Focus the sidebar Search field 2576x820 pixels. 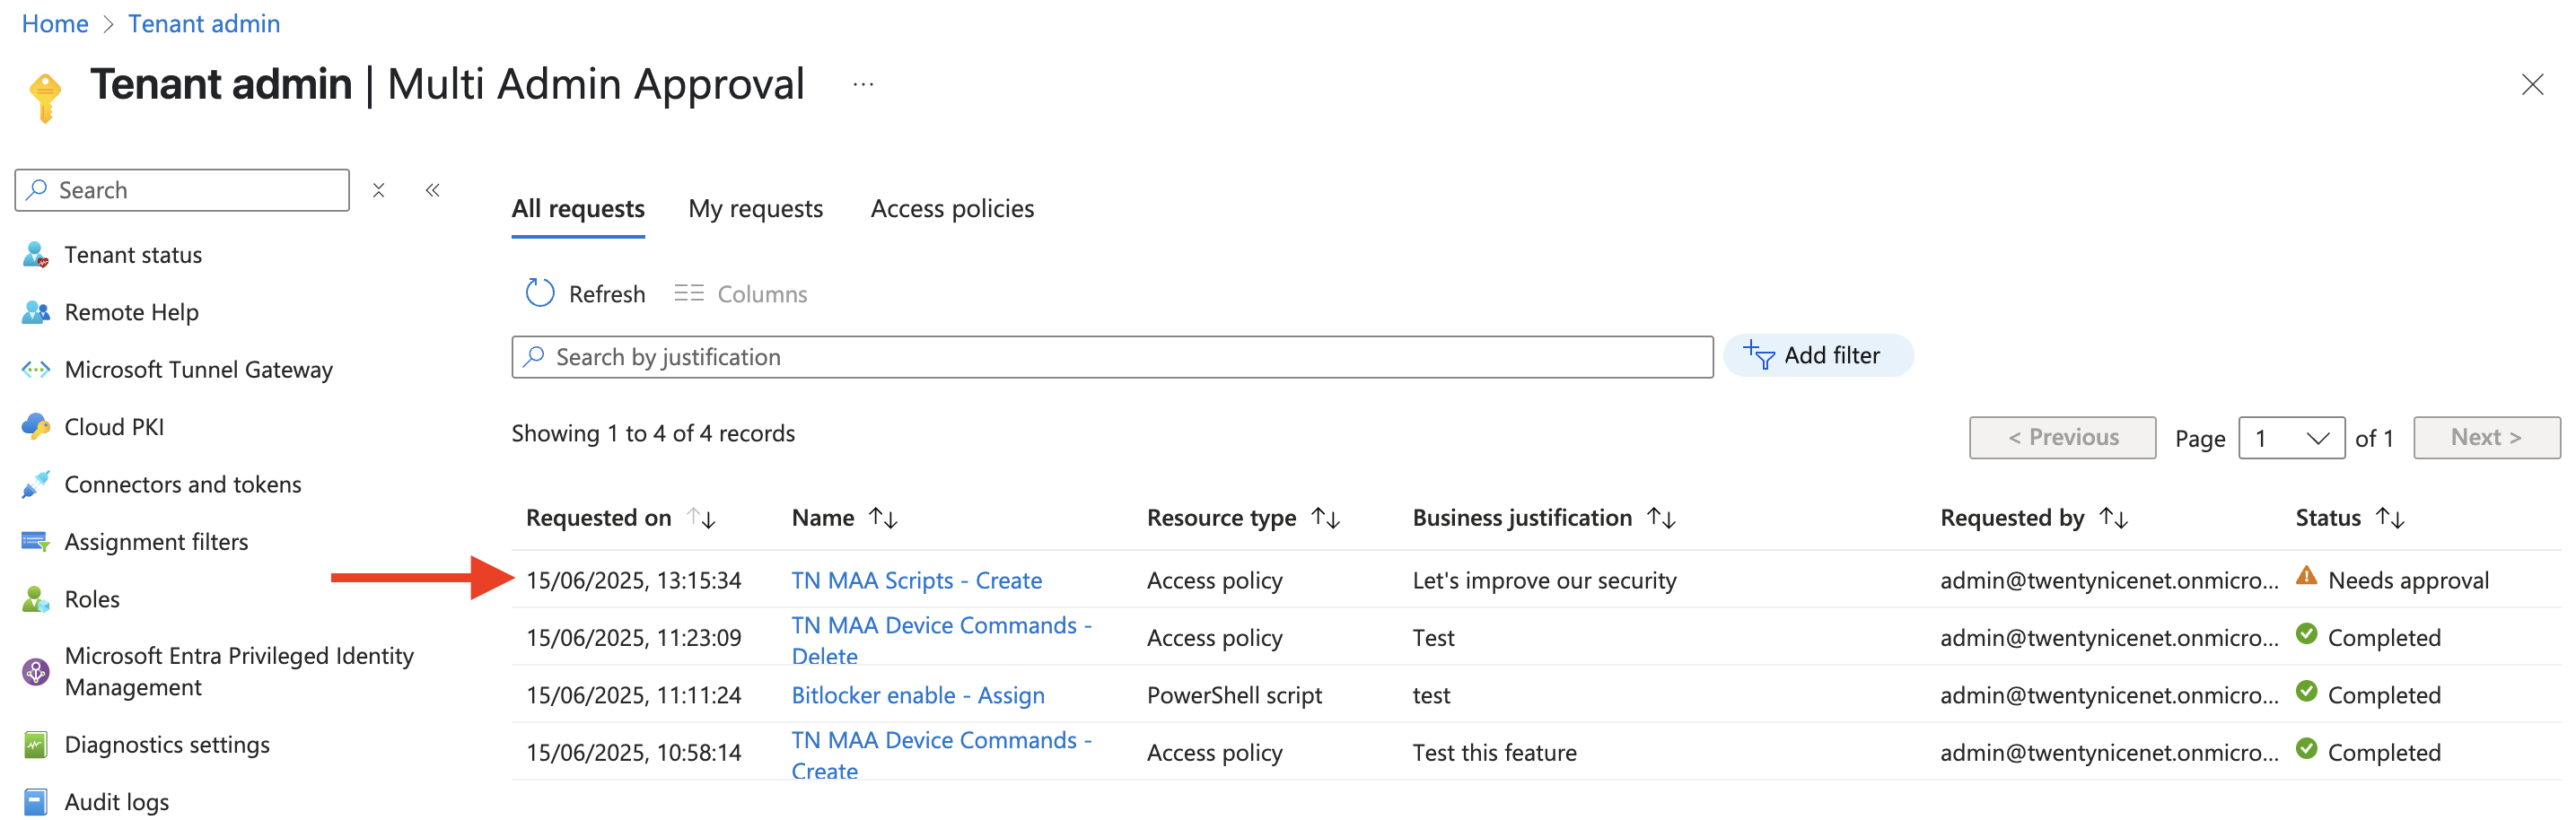pos(182,190)
